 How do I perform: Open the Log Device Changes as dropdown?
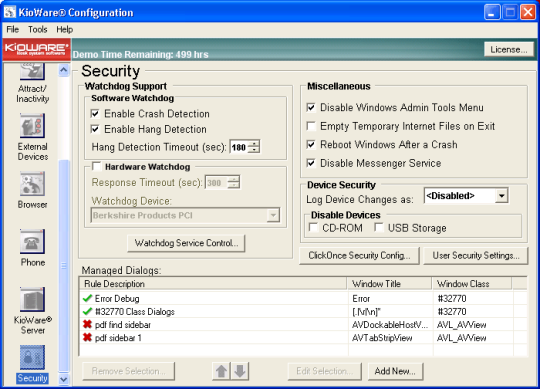click(x=502, y=196)
